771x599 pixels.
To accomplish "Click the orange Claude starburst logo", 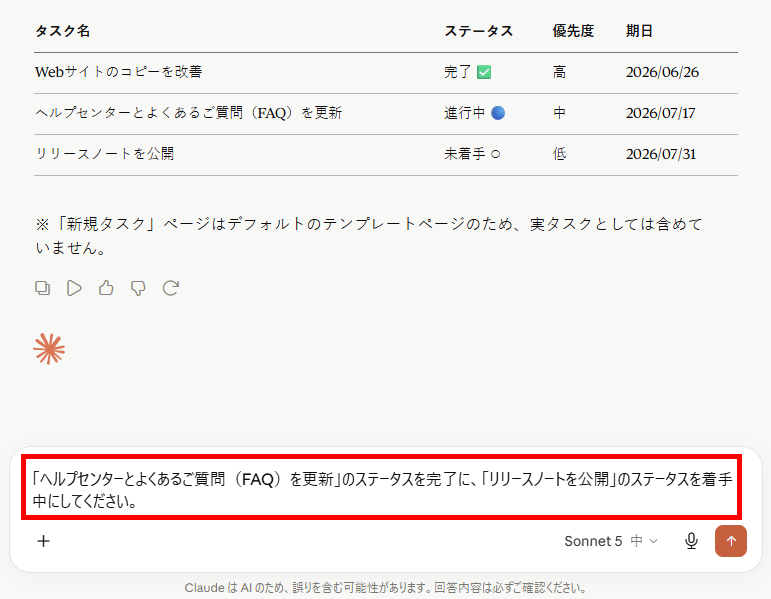I will click(49, 349).
